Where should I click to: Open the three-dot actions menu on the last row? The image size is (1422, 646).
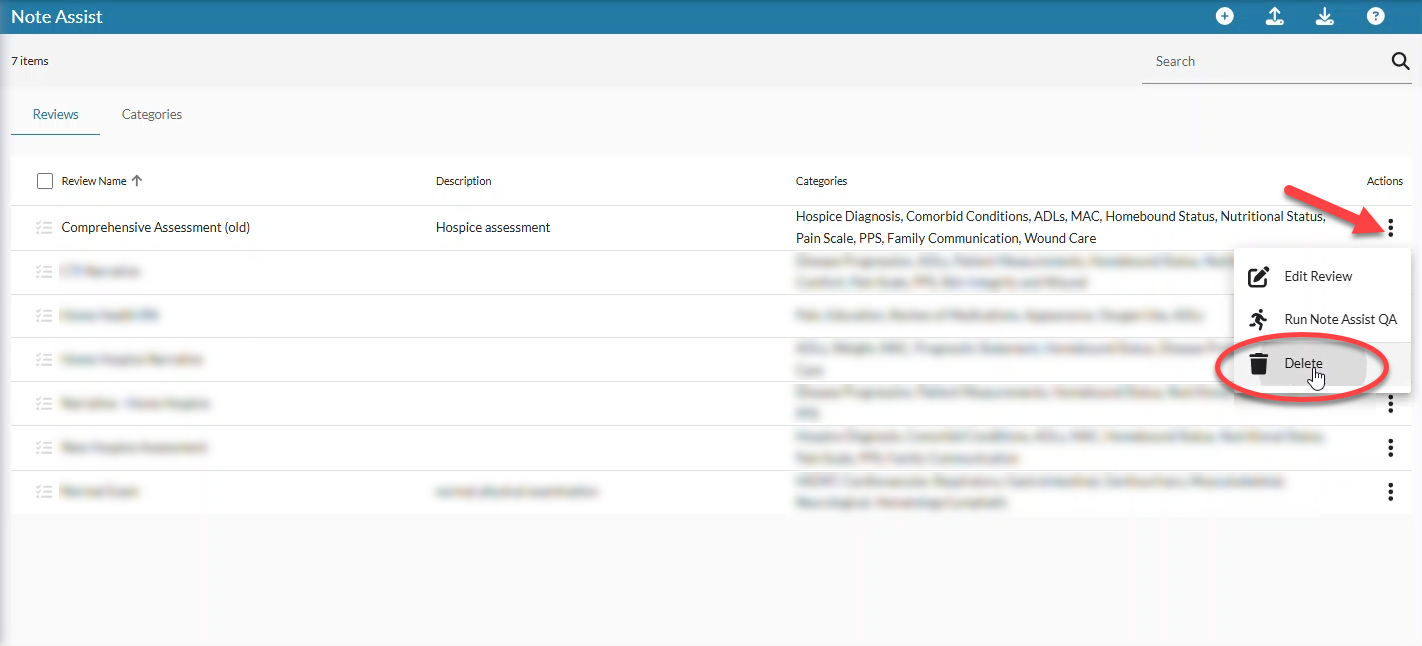point(1390,492)
